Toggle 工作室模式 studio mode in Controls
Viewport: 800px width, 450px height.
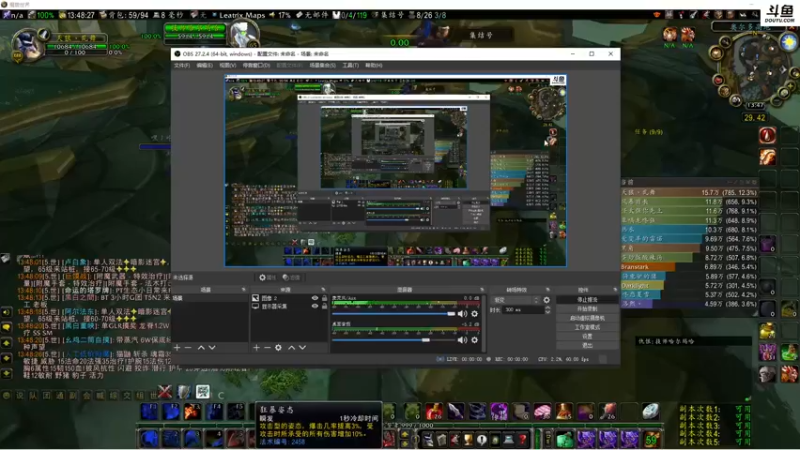587,327
